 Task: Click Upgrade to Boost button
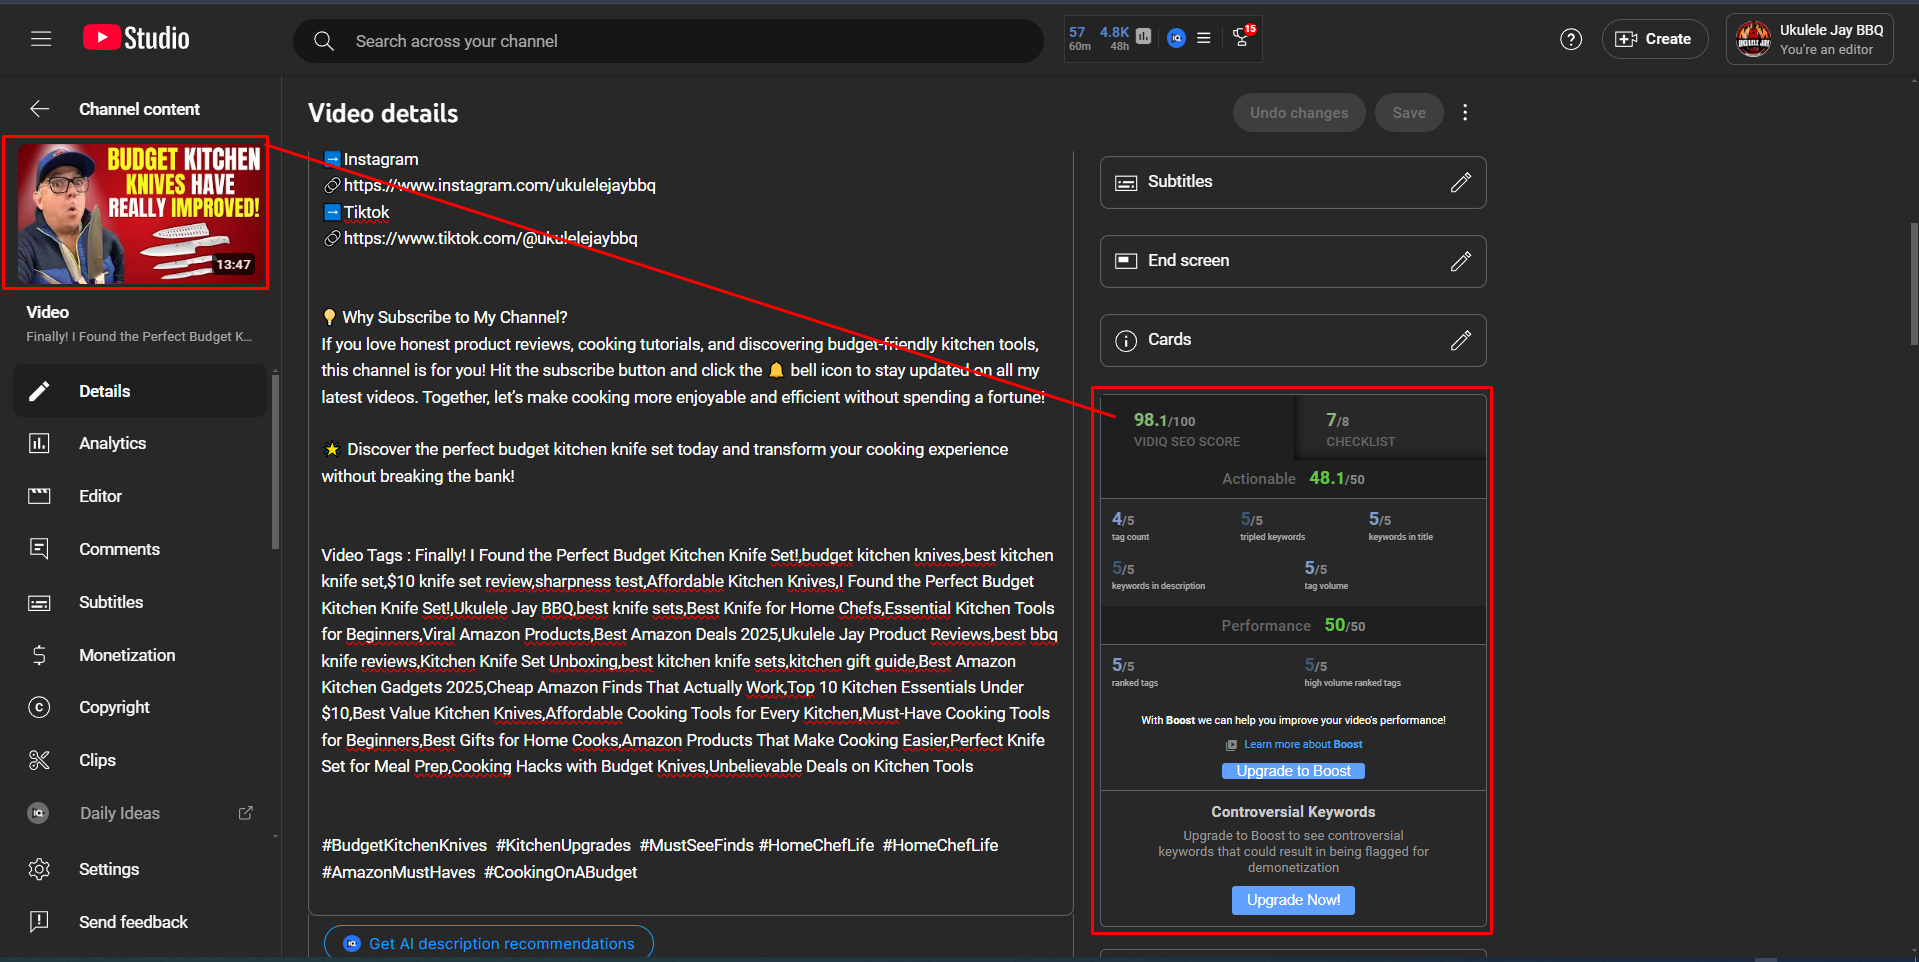point(1293,771)
